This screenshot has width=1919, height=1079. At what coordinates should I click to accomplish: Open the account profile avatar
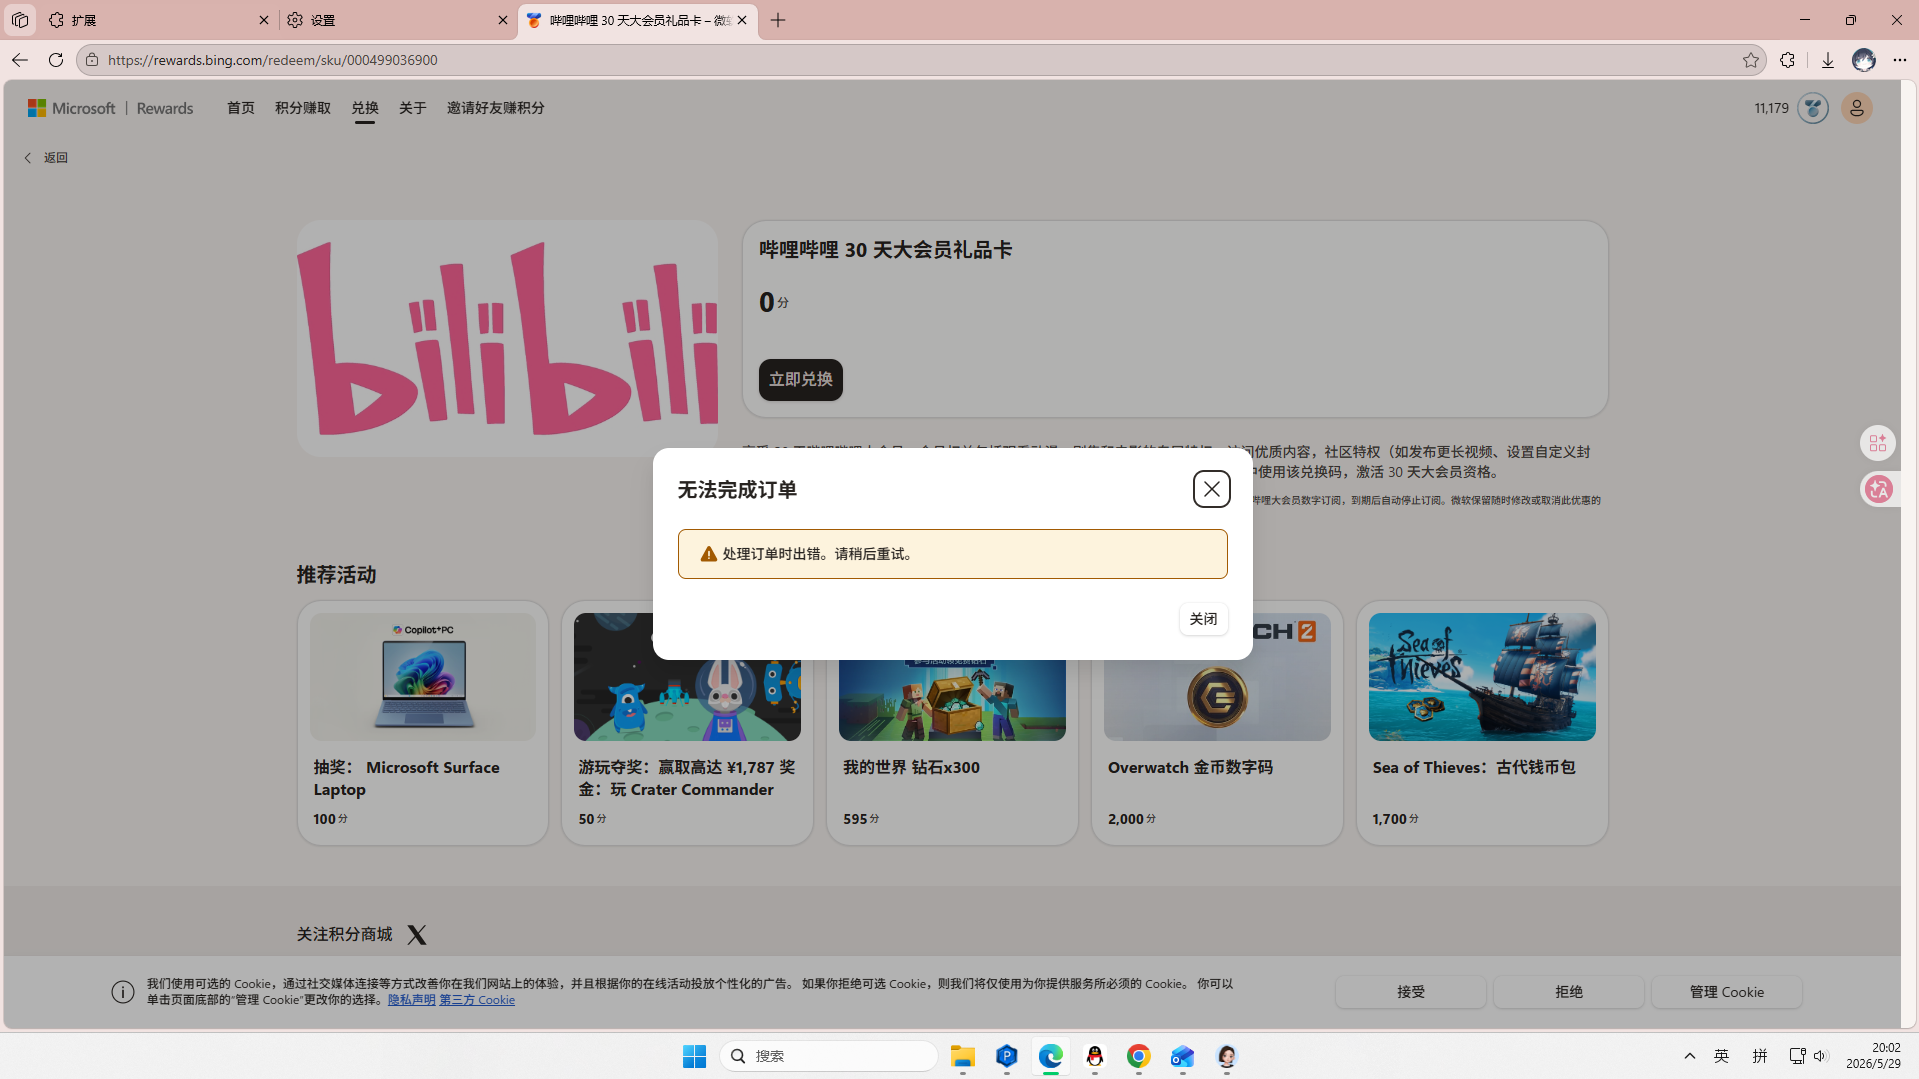click(x=1857, y=108)
